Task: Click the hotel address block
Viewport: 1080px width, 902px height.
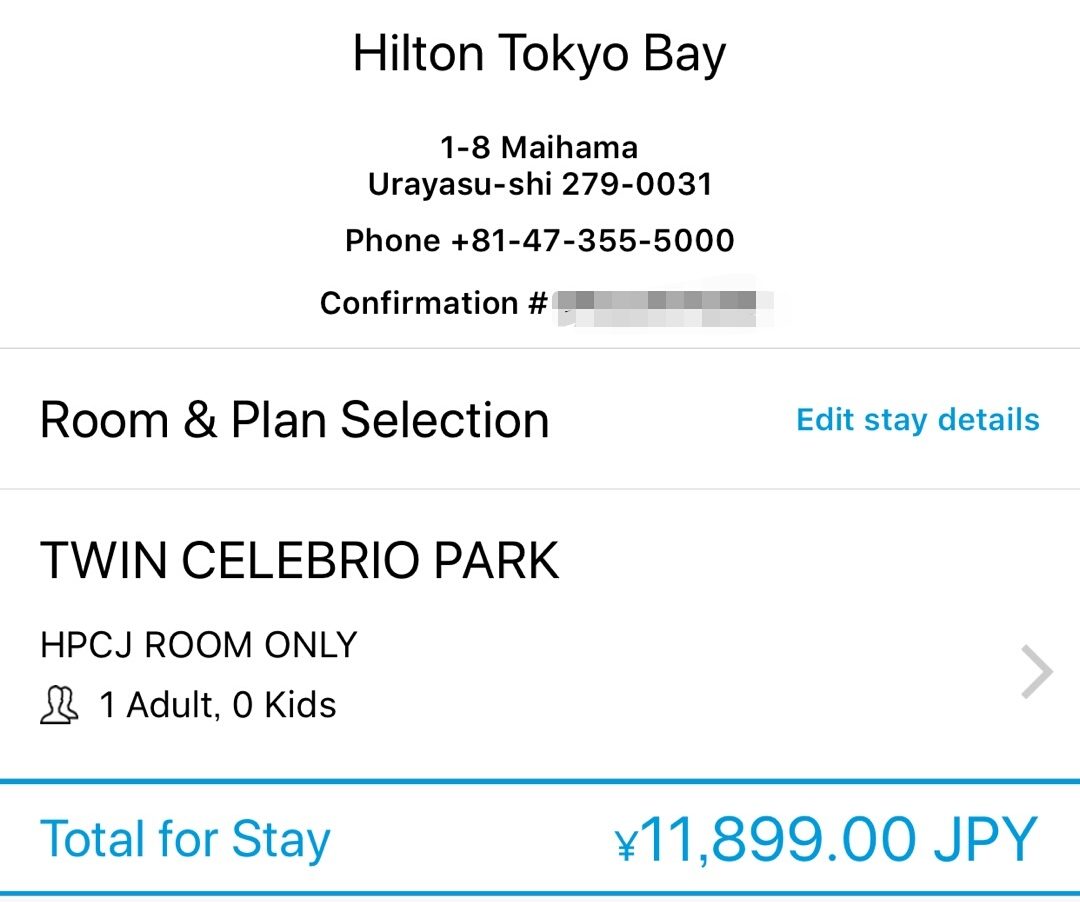Action: [x=540, y=165]
